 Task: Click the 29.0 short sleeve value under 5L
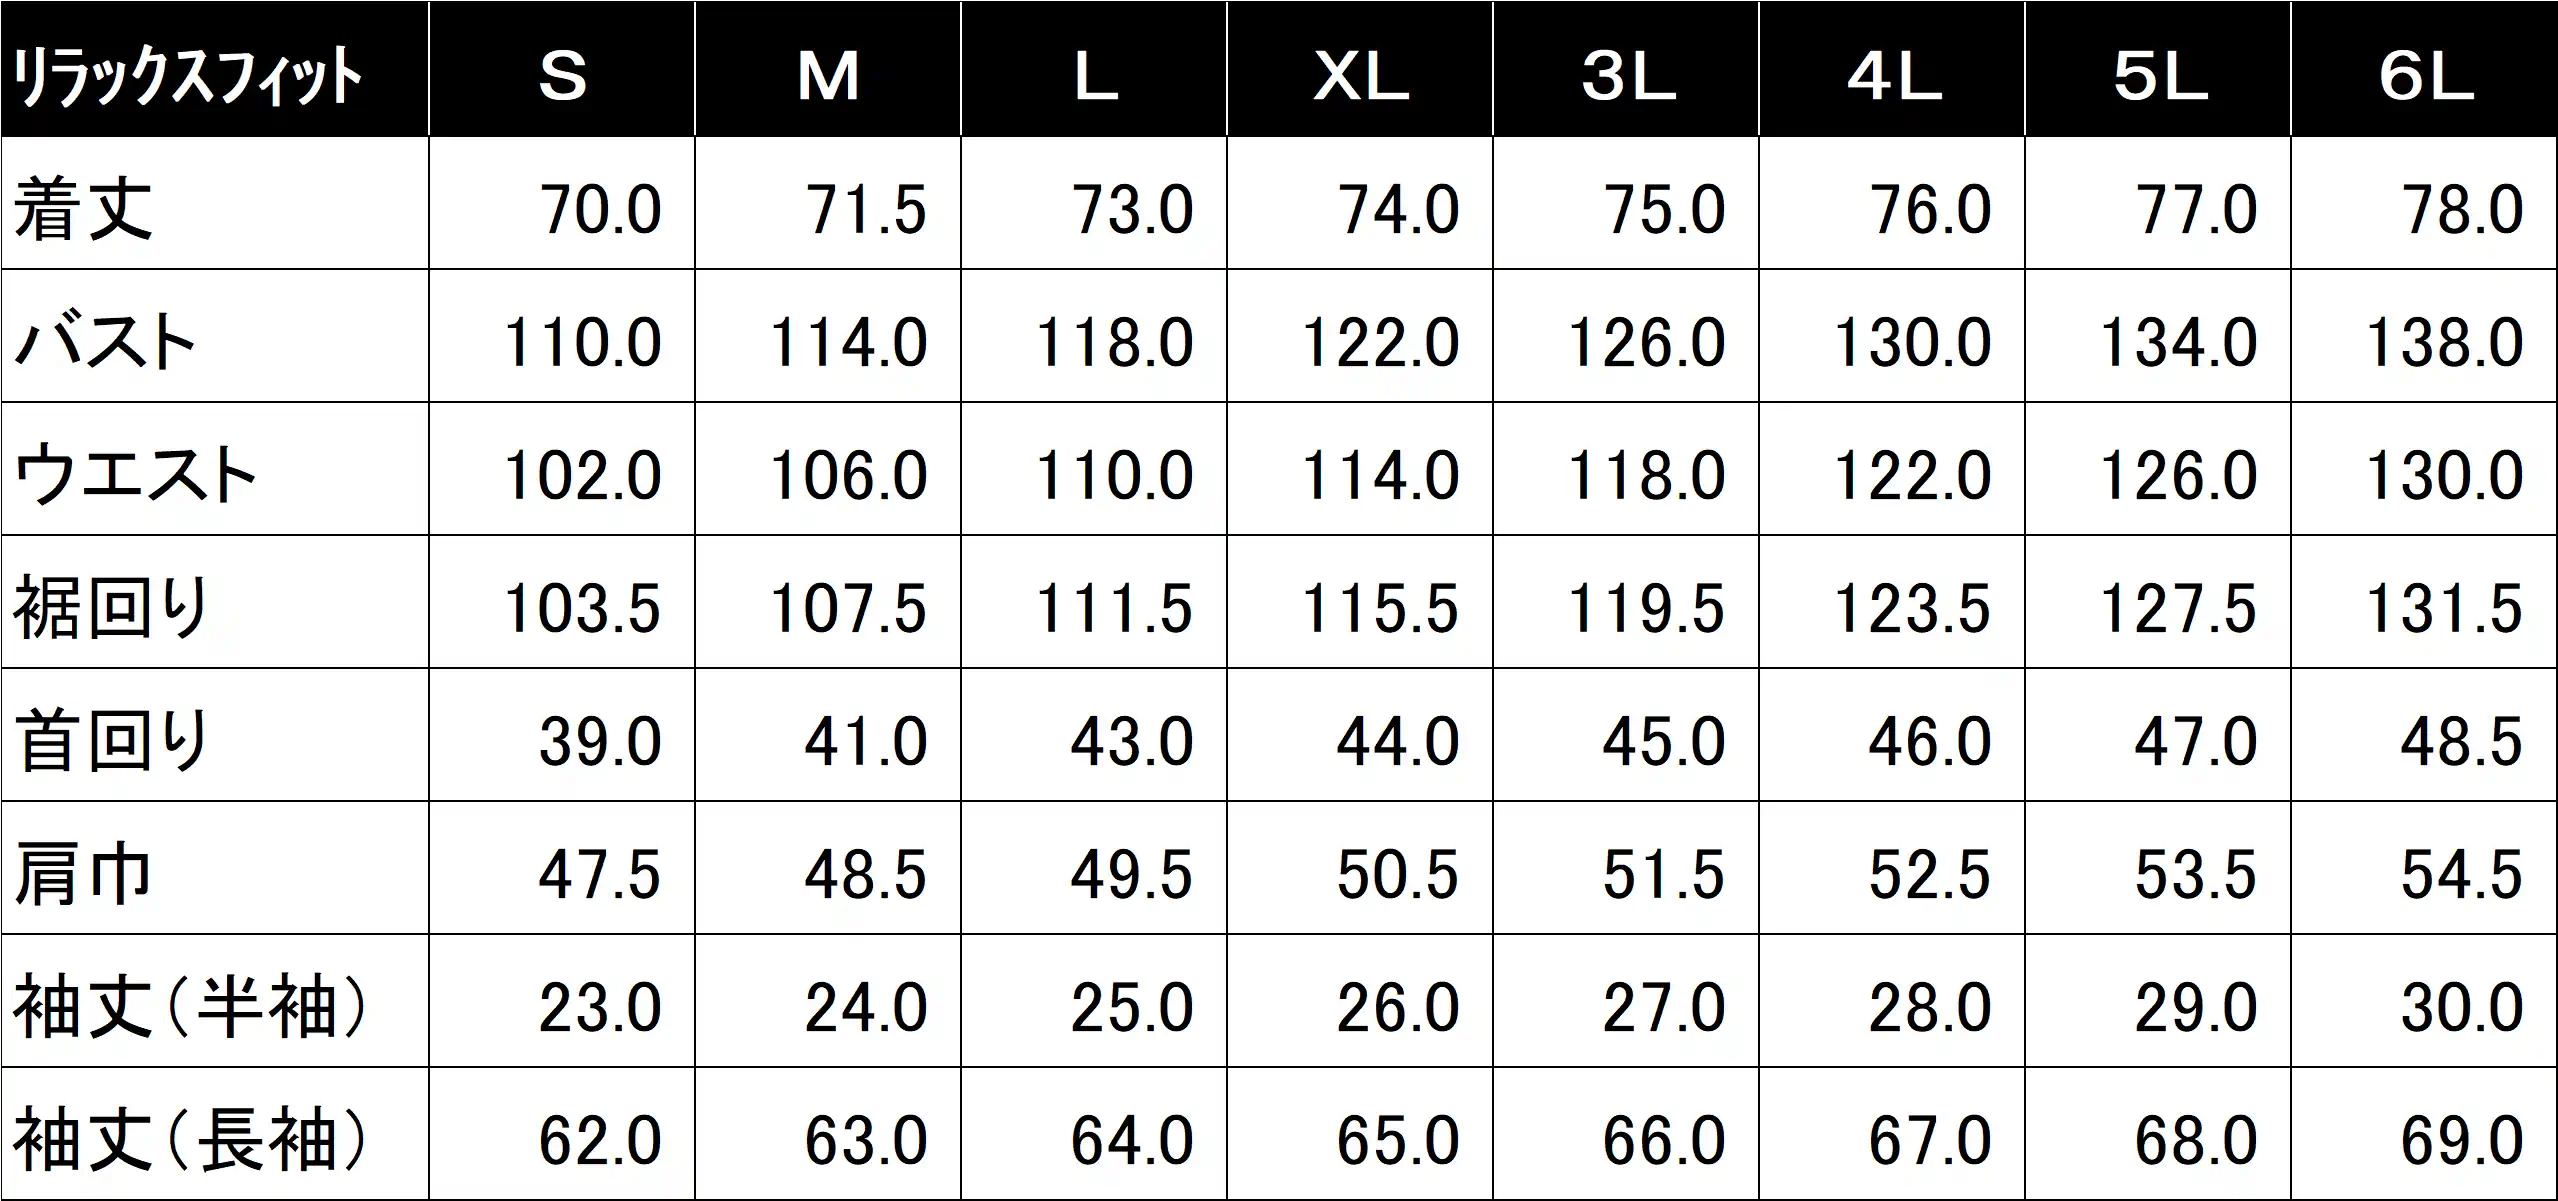2158,1001
